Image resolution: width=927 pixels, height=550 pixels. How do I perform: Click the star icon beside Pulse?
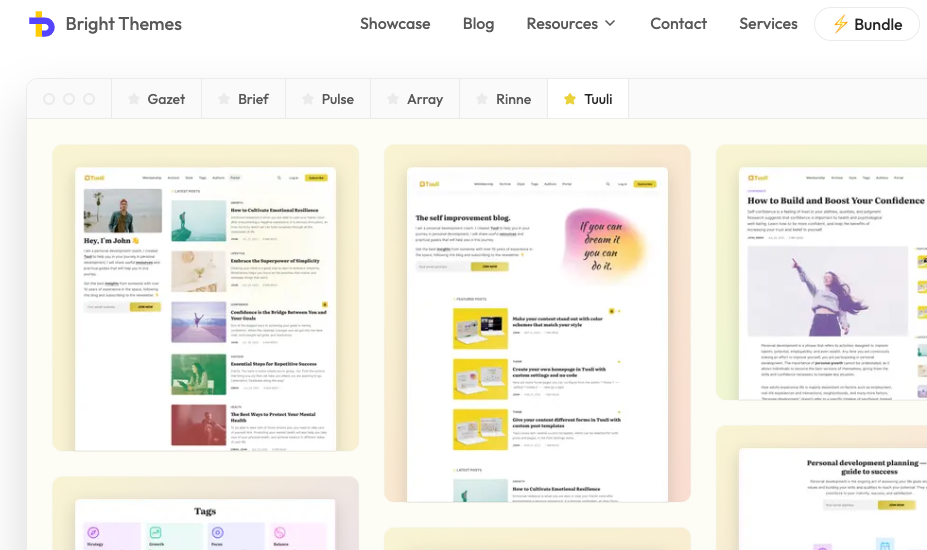point(308,99)
